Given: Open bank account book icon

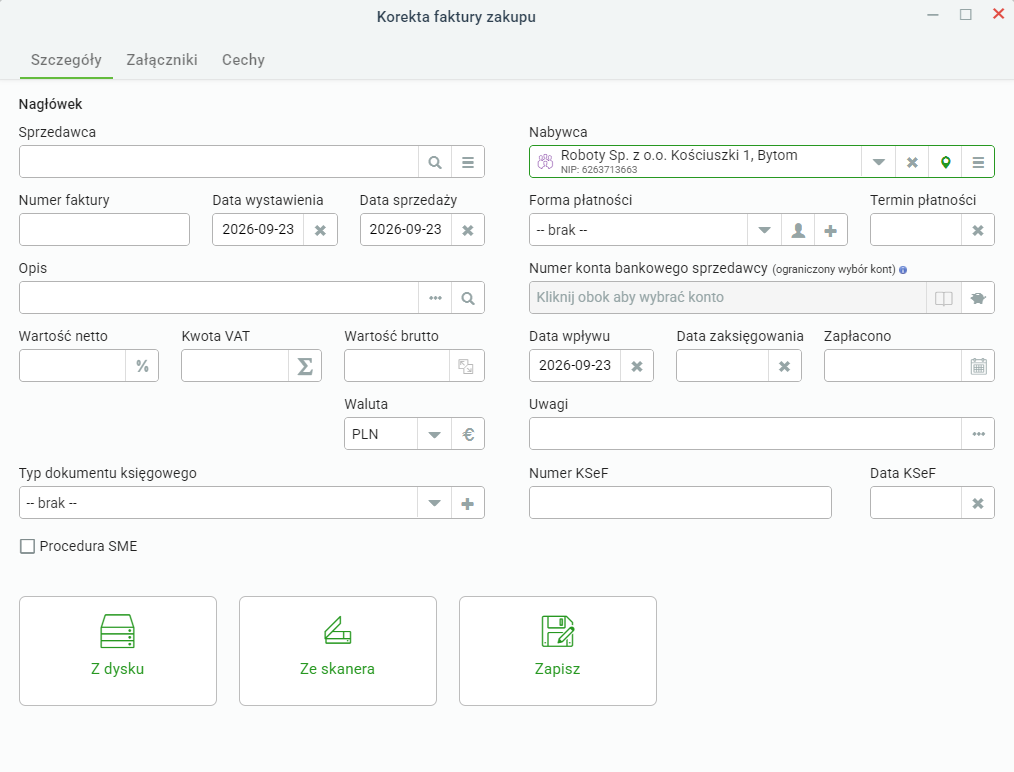Looking at the screenshot, I should point(944,298).
